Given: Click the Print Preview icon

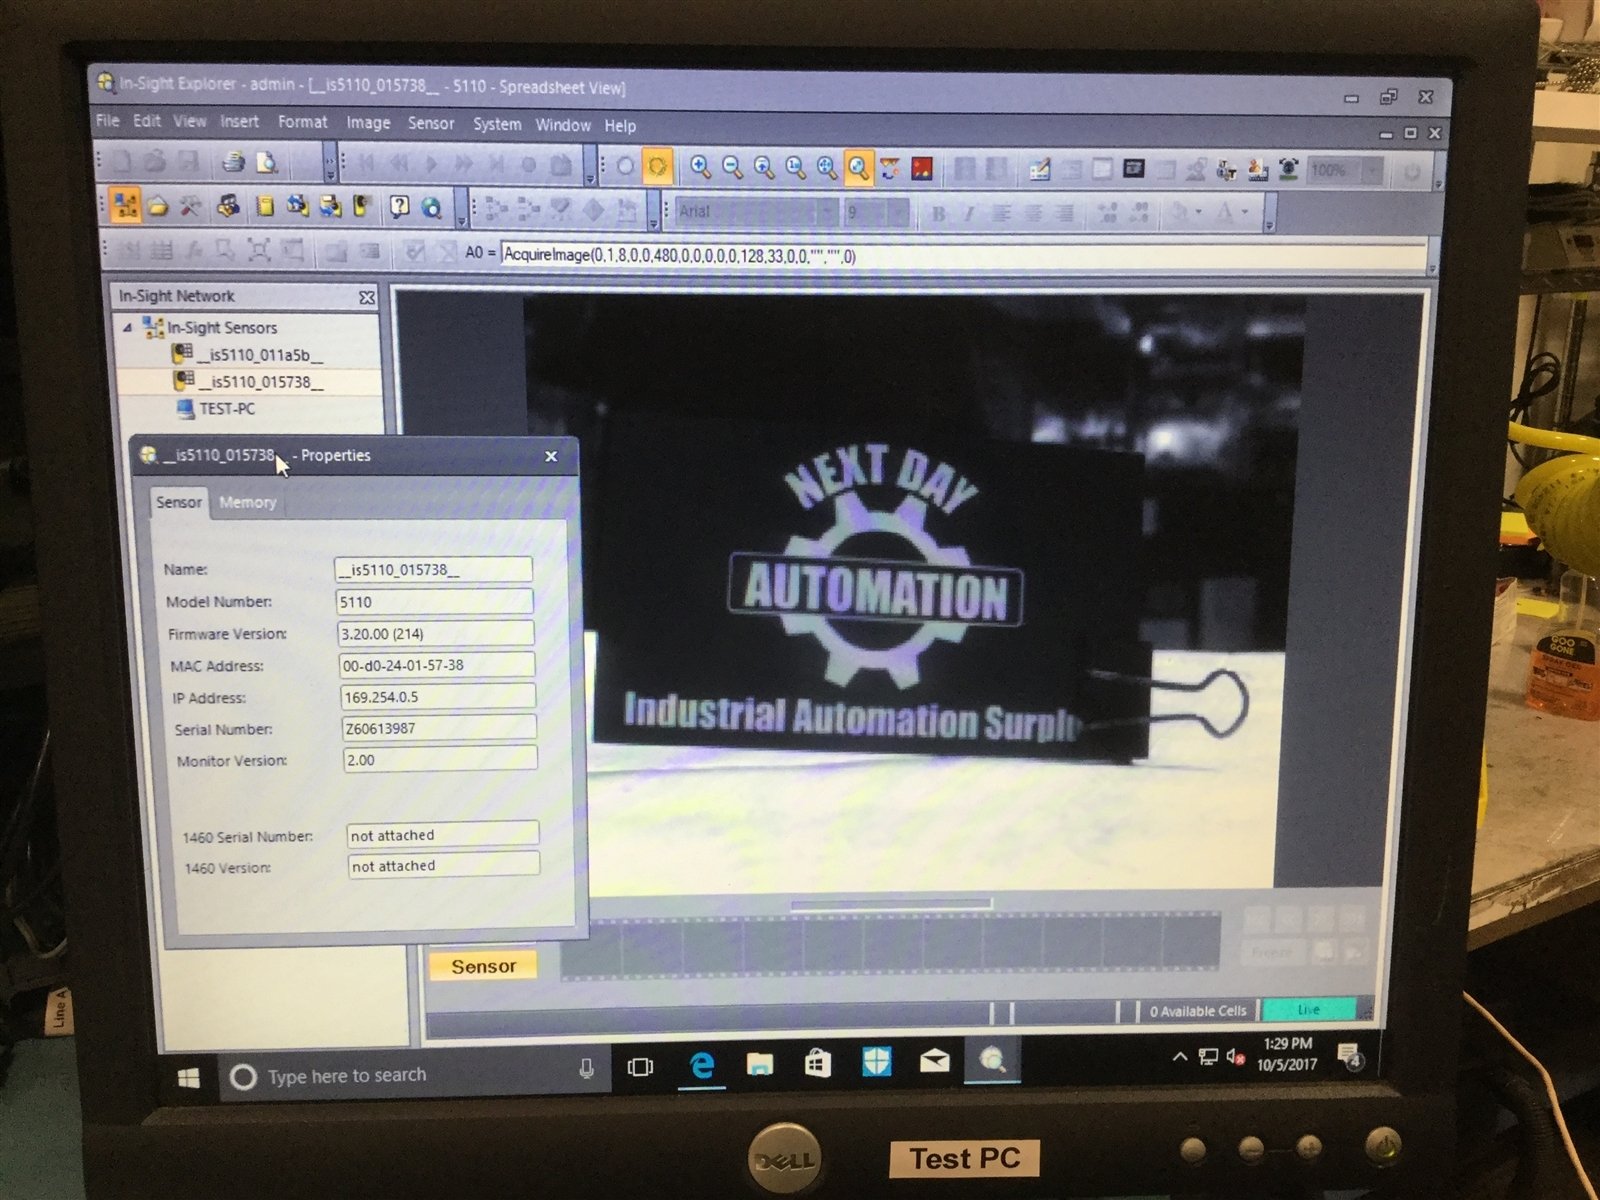Looking at the screenshot, I should tap(266, 162).
